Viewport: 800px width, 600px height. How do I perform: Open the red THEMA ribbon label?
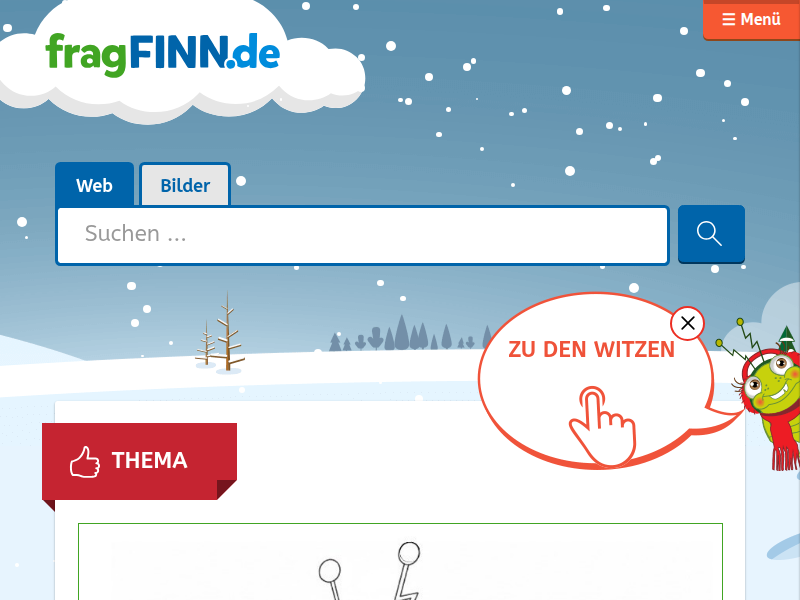(x=139, y=461)
